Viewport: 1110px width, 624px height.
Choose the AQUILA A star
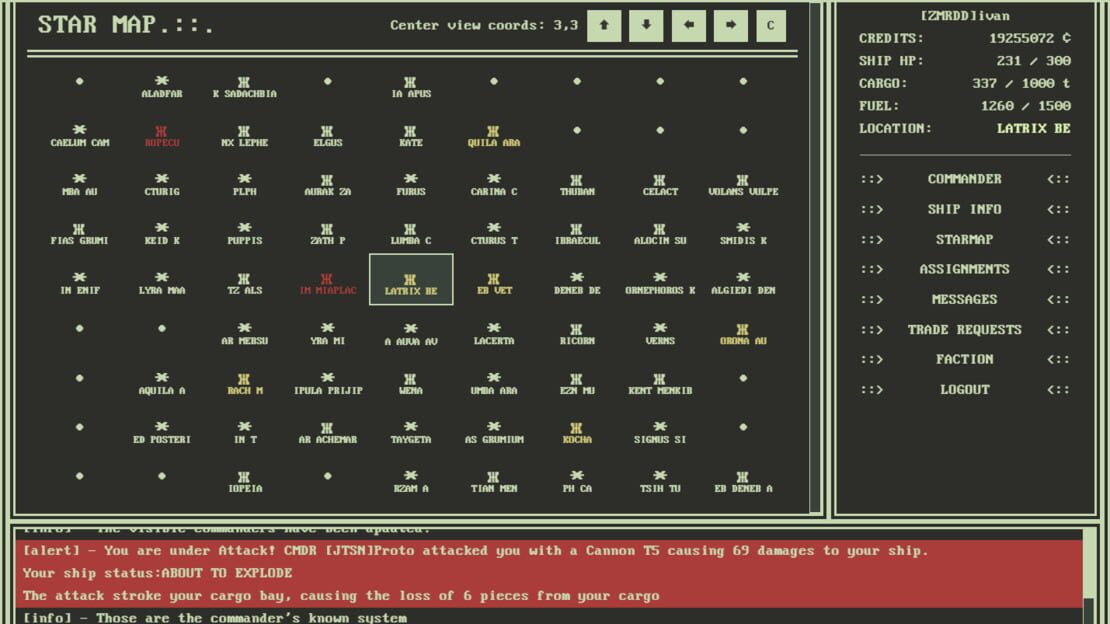click(162, 383)
